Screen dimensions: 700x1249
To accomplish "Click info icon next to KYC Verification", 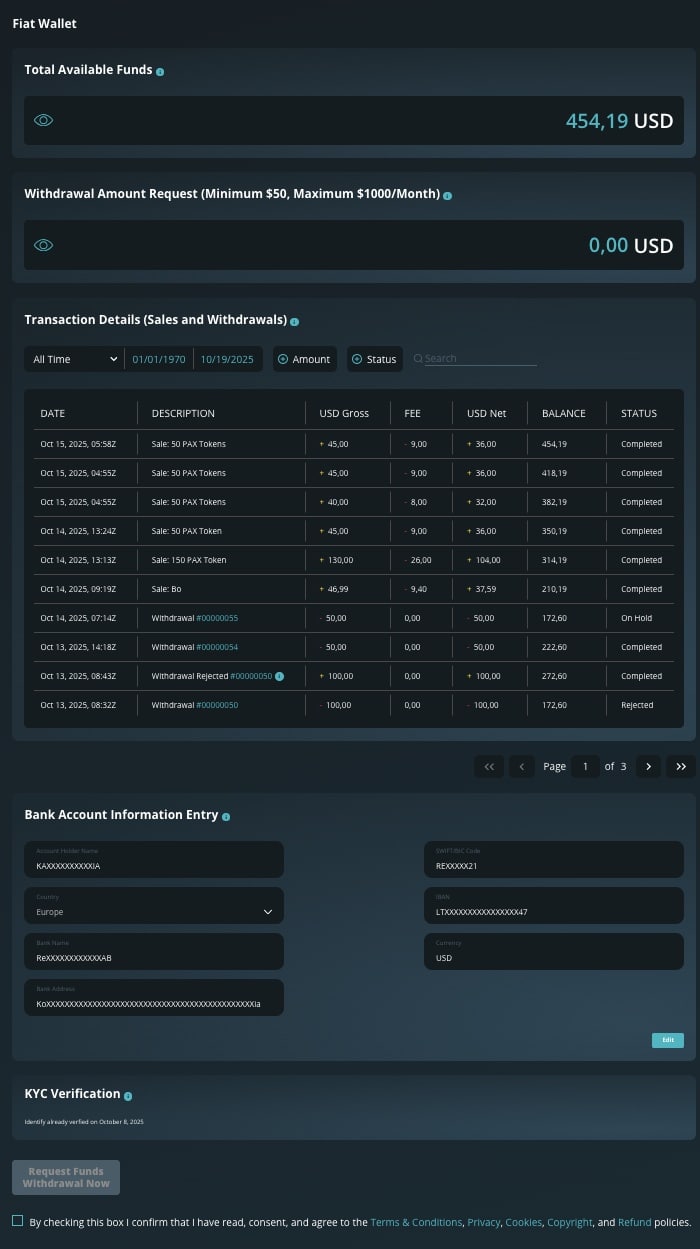I will click(128, 1096).
